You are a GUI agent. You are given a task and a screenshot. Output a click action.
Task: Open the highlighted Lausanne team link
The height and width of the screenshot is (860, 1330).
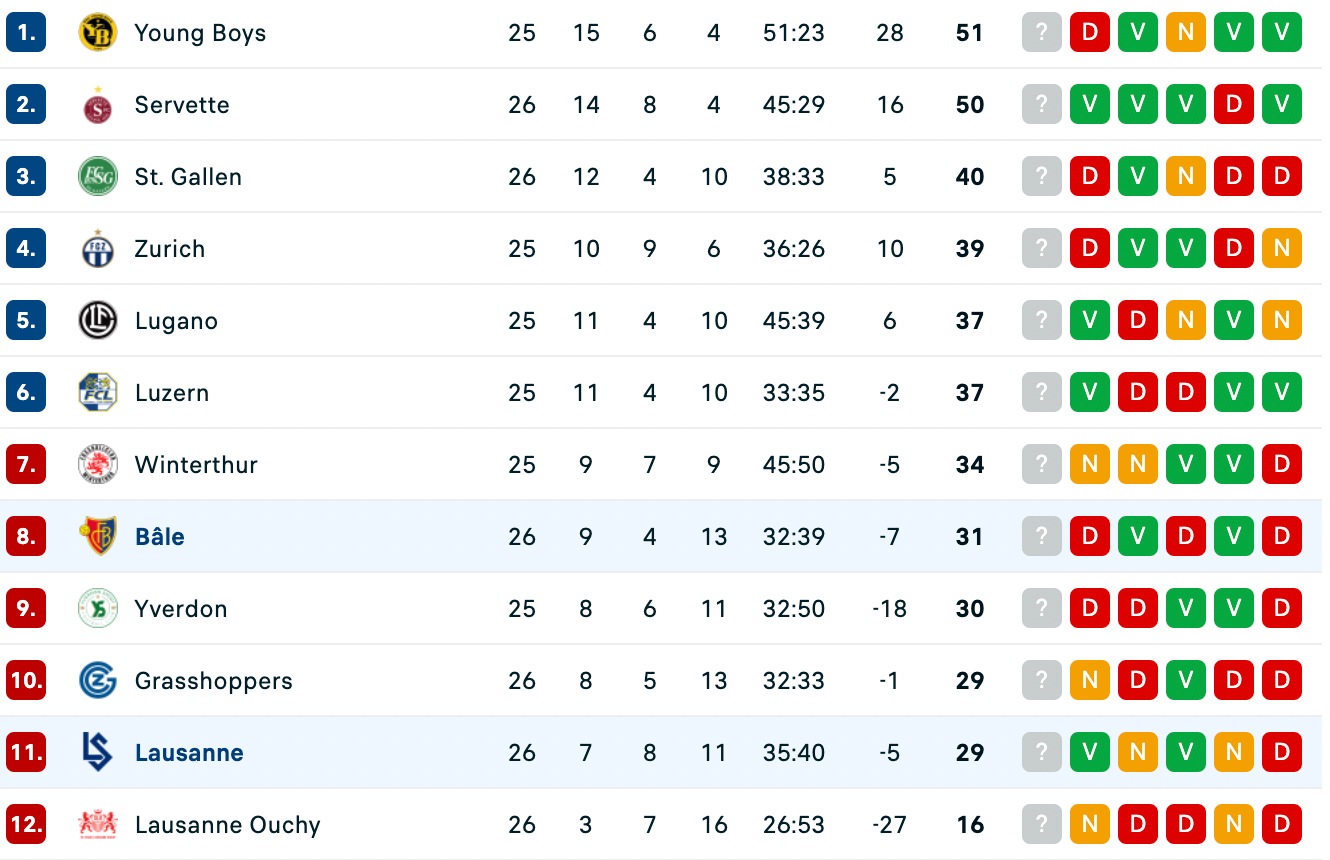coord(189,753)
